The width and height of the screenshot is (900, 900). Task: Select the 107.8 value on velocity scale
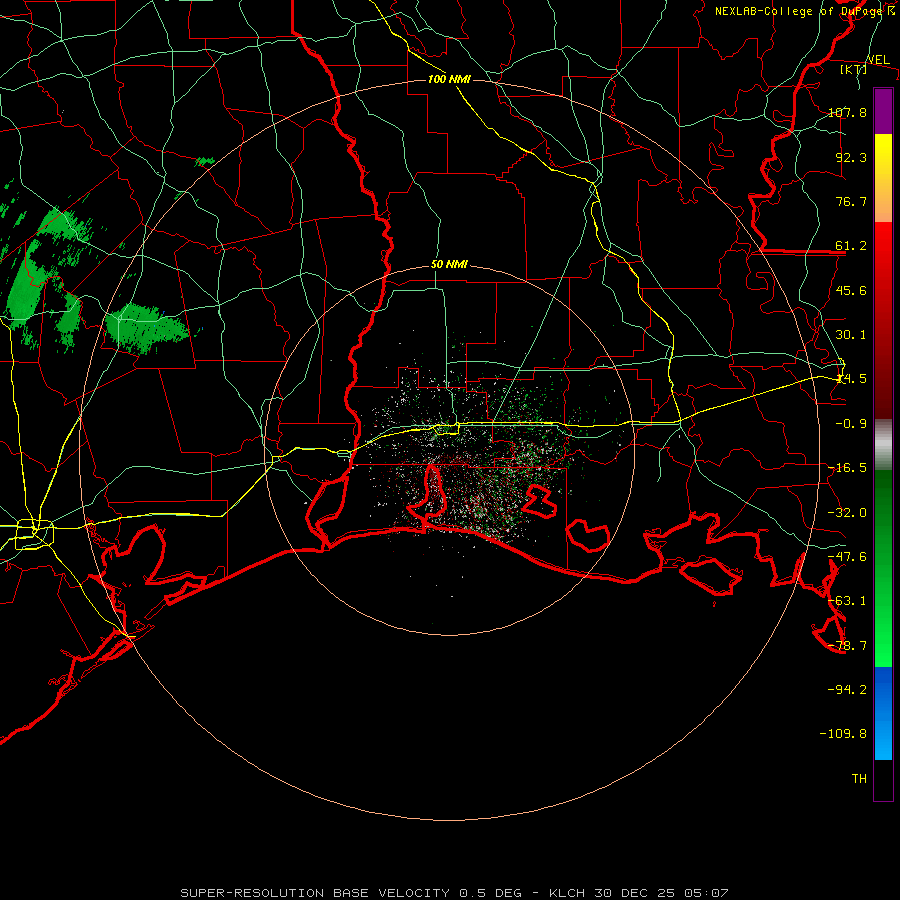[847, 112]
